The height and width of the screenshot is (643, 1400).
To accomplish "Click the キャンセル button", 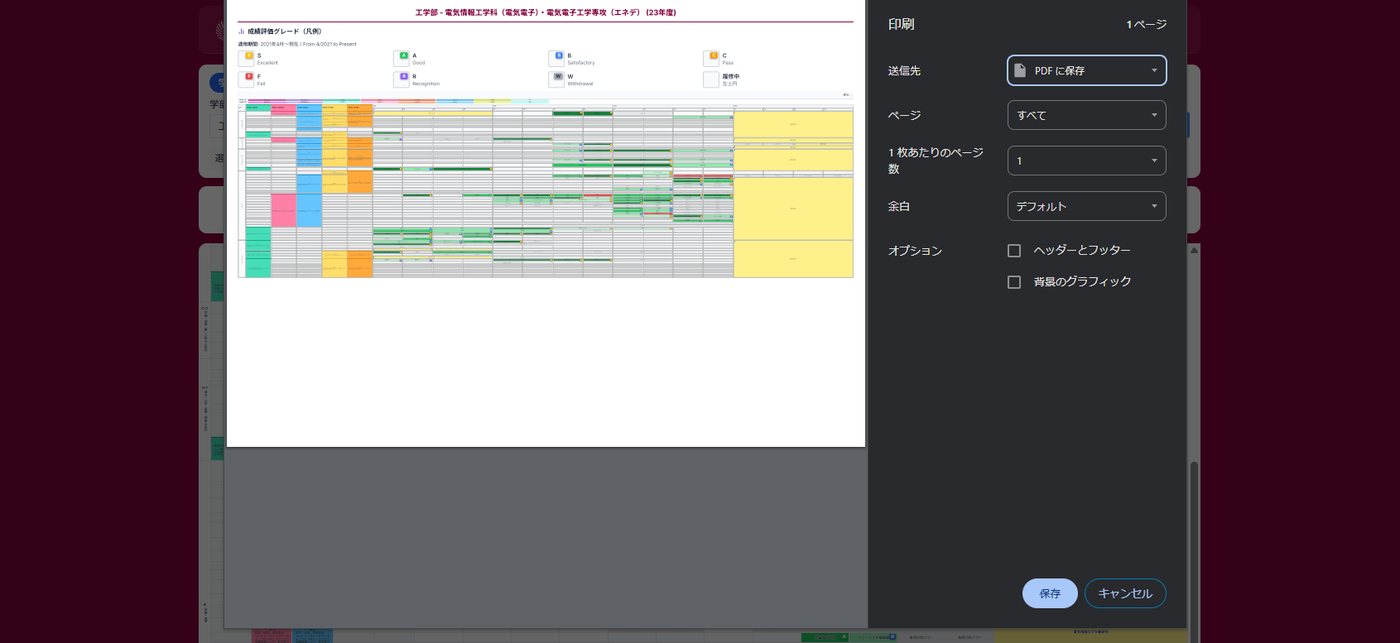I will point(1125,593).
